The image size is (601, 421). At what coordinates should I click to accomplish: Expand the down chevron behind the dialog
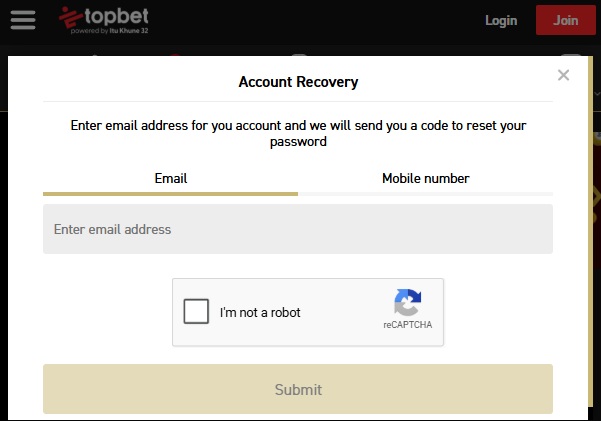coord(597,94)
